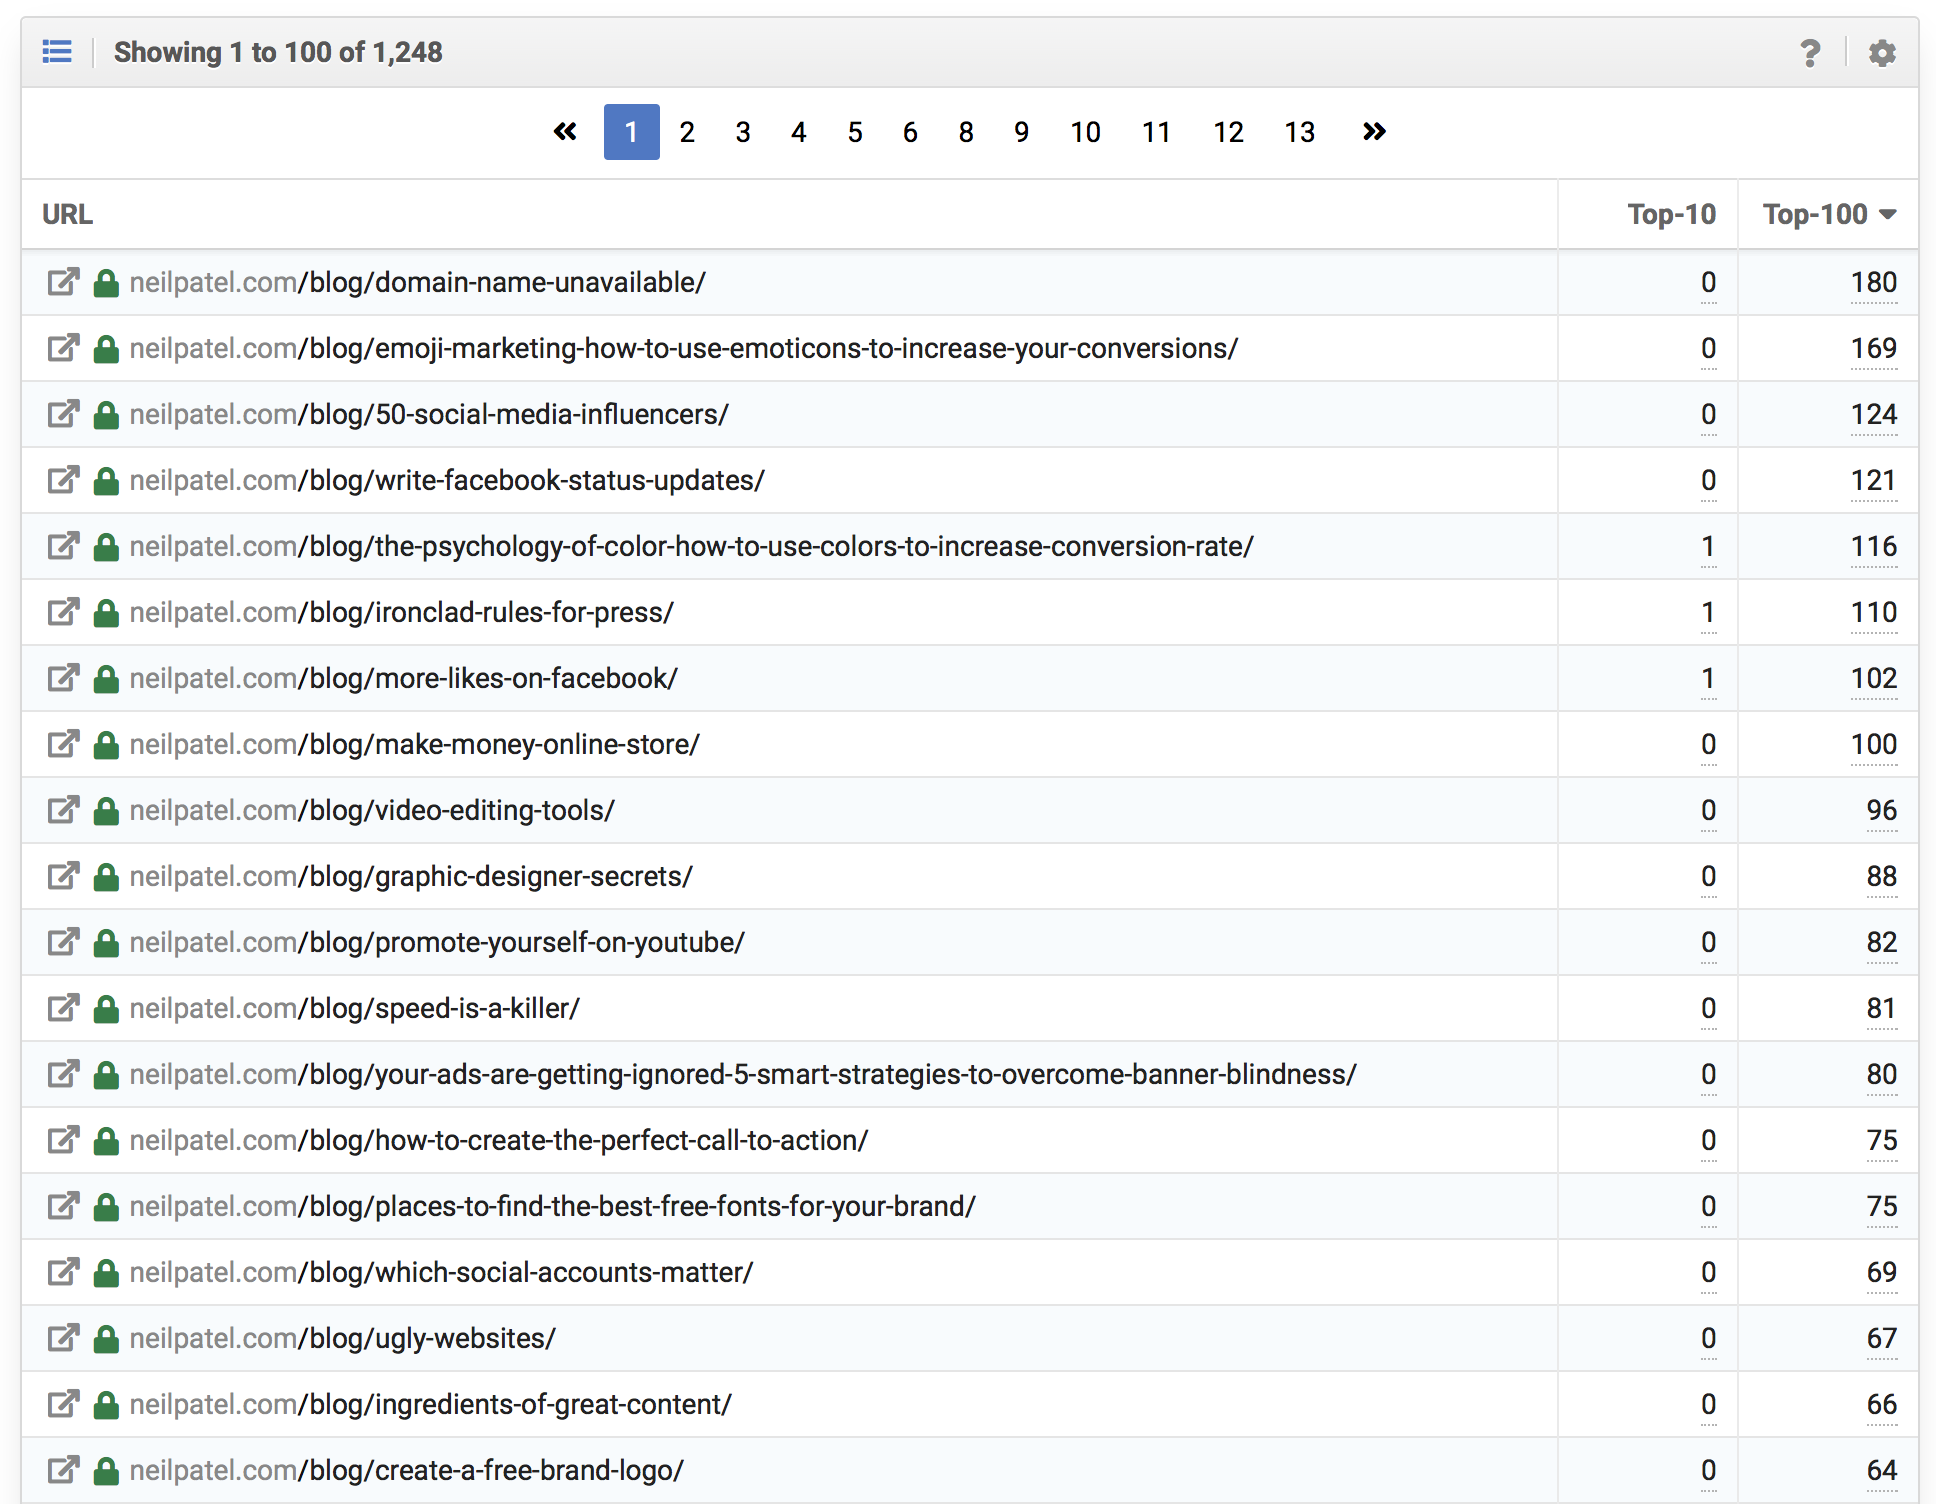Go to next pages double-right arrow
This screenshot has height=1504, width=1936.
point(1374,131)
